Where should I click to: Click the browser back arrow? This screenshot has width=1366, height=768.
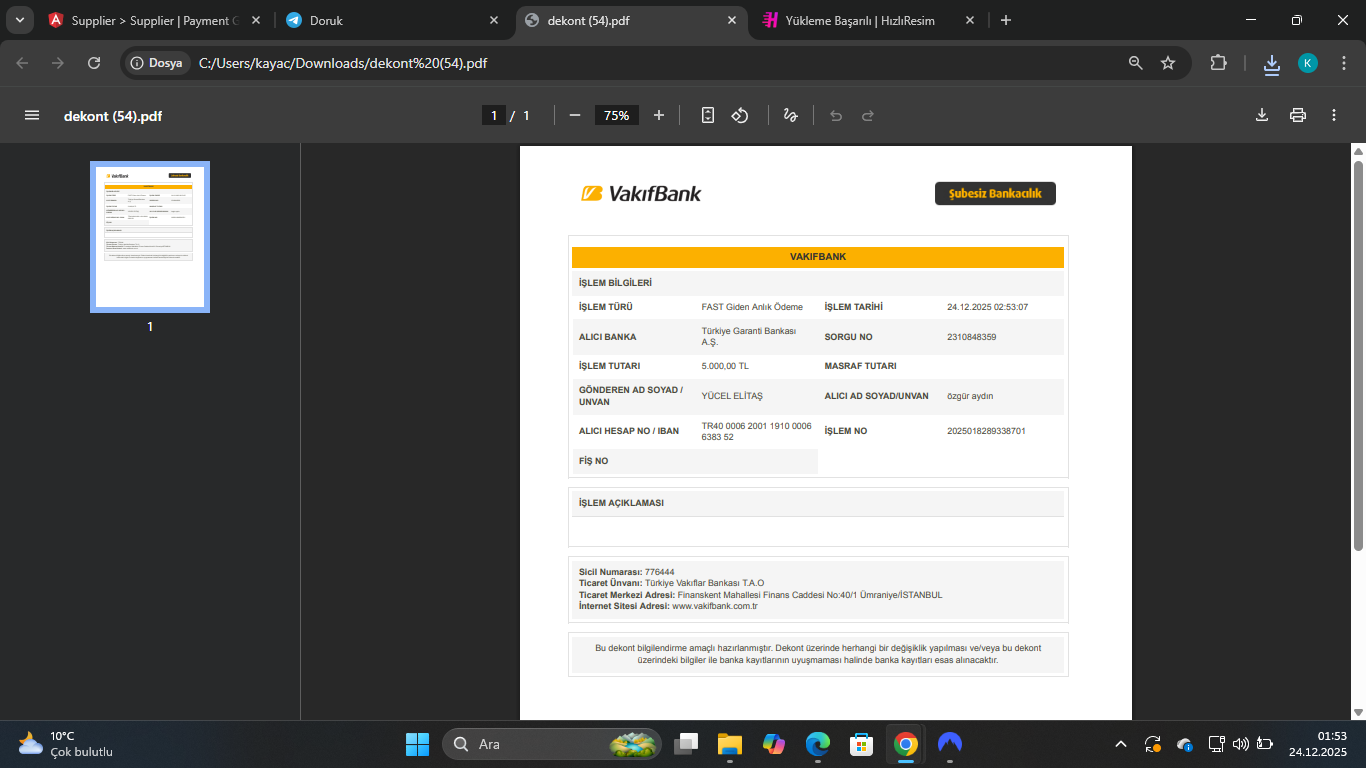[22, 63]
